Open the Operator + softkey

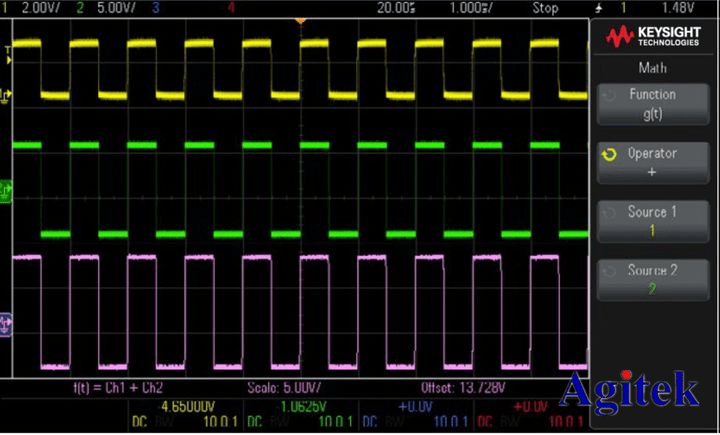[652, 163]
